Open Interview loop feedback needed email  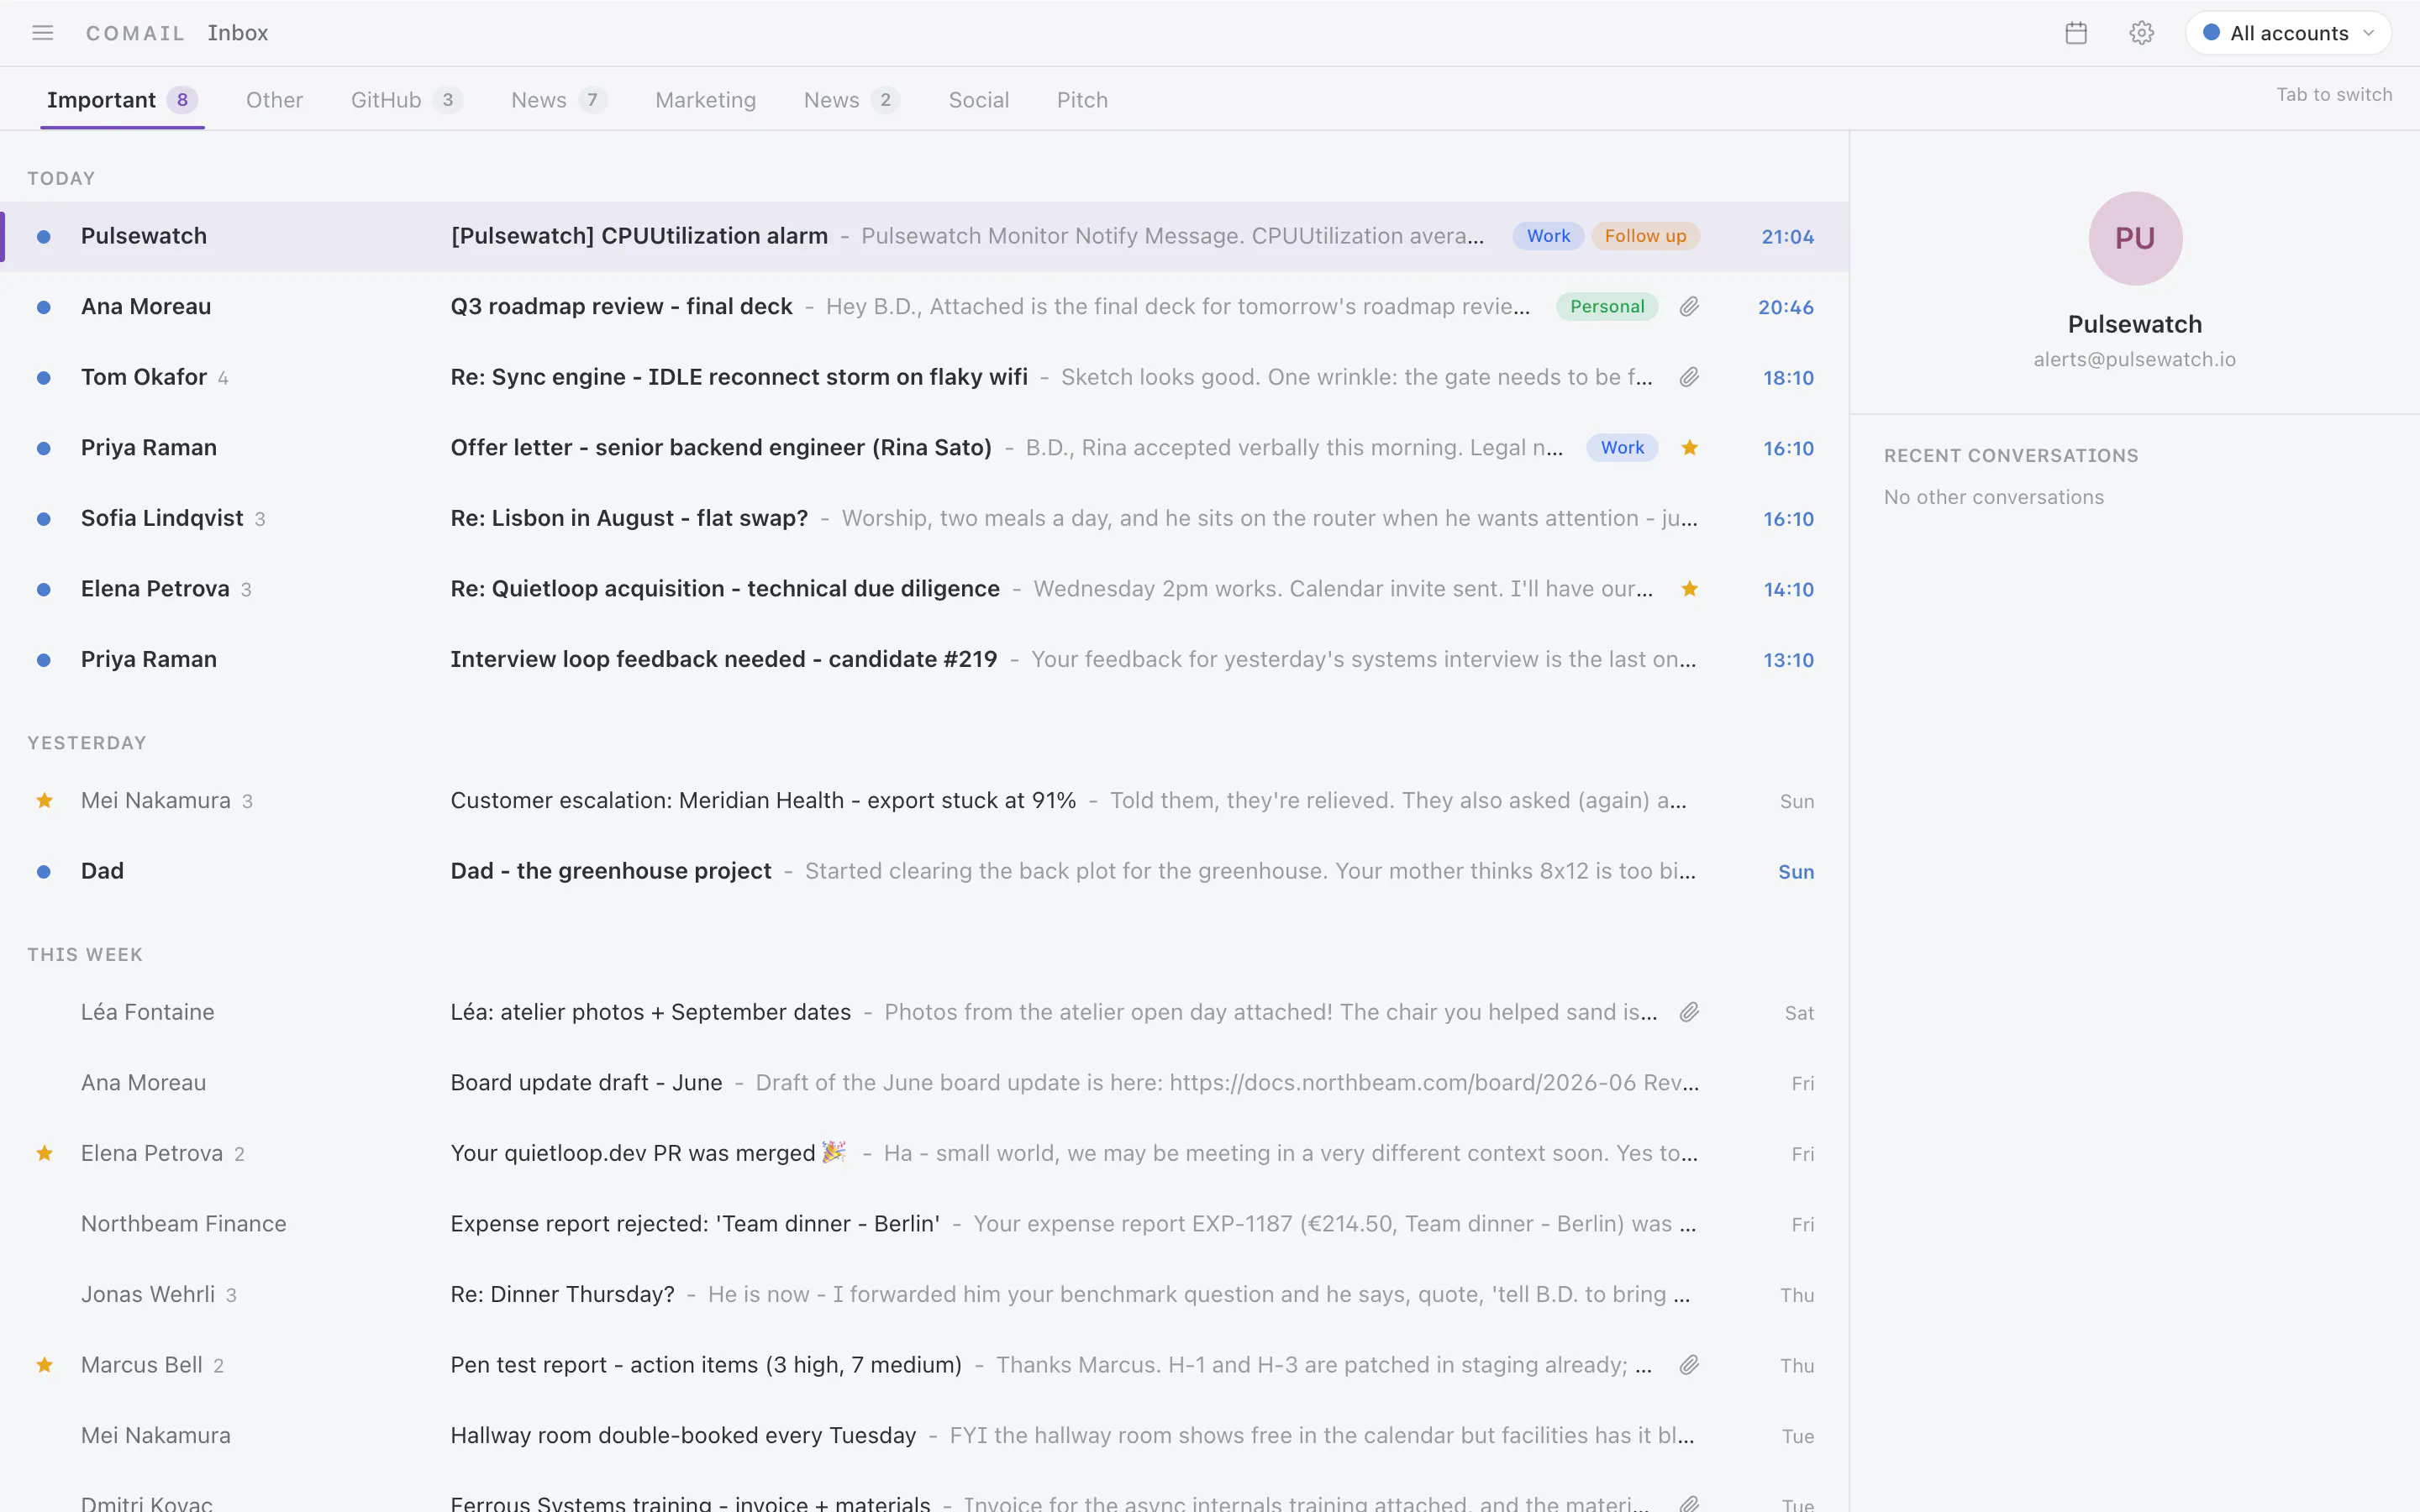point(924,660)
